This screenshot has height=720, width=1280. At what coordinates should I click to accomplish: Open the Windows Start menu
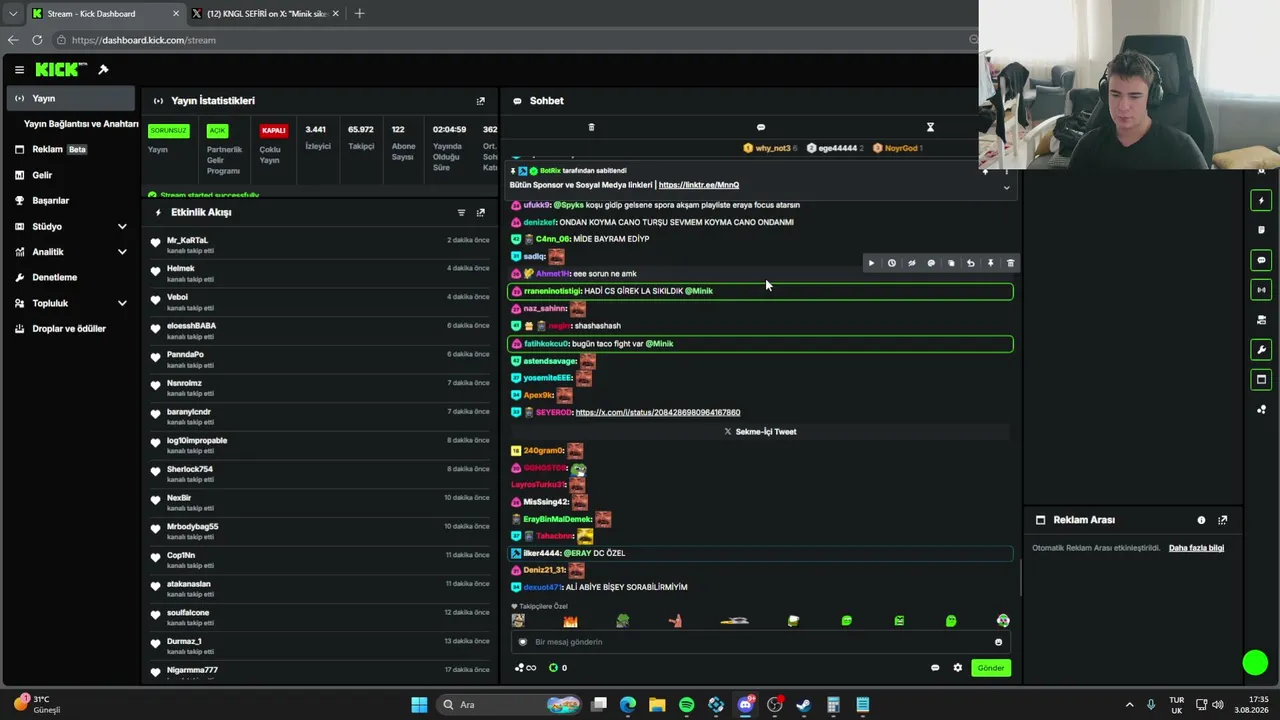click(419, 705)
